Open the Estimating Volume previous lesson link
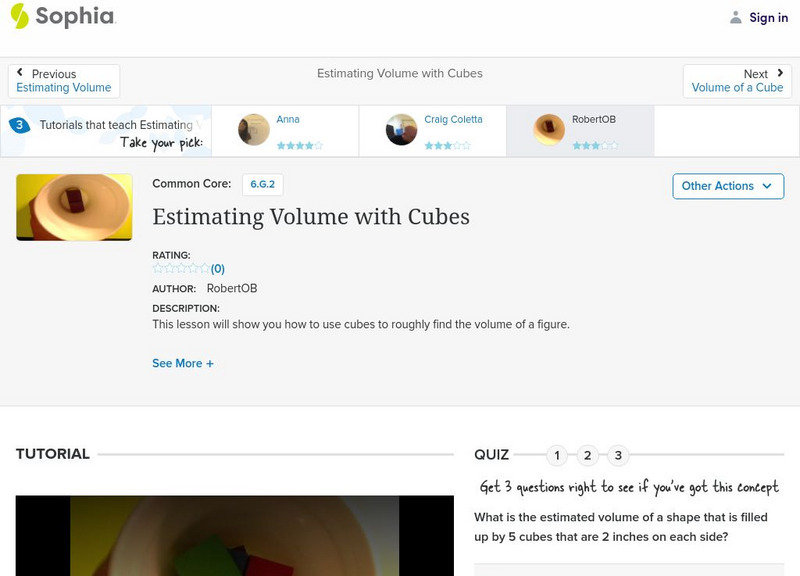Viewport: 800px width, 576px height. point(64,88)
